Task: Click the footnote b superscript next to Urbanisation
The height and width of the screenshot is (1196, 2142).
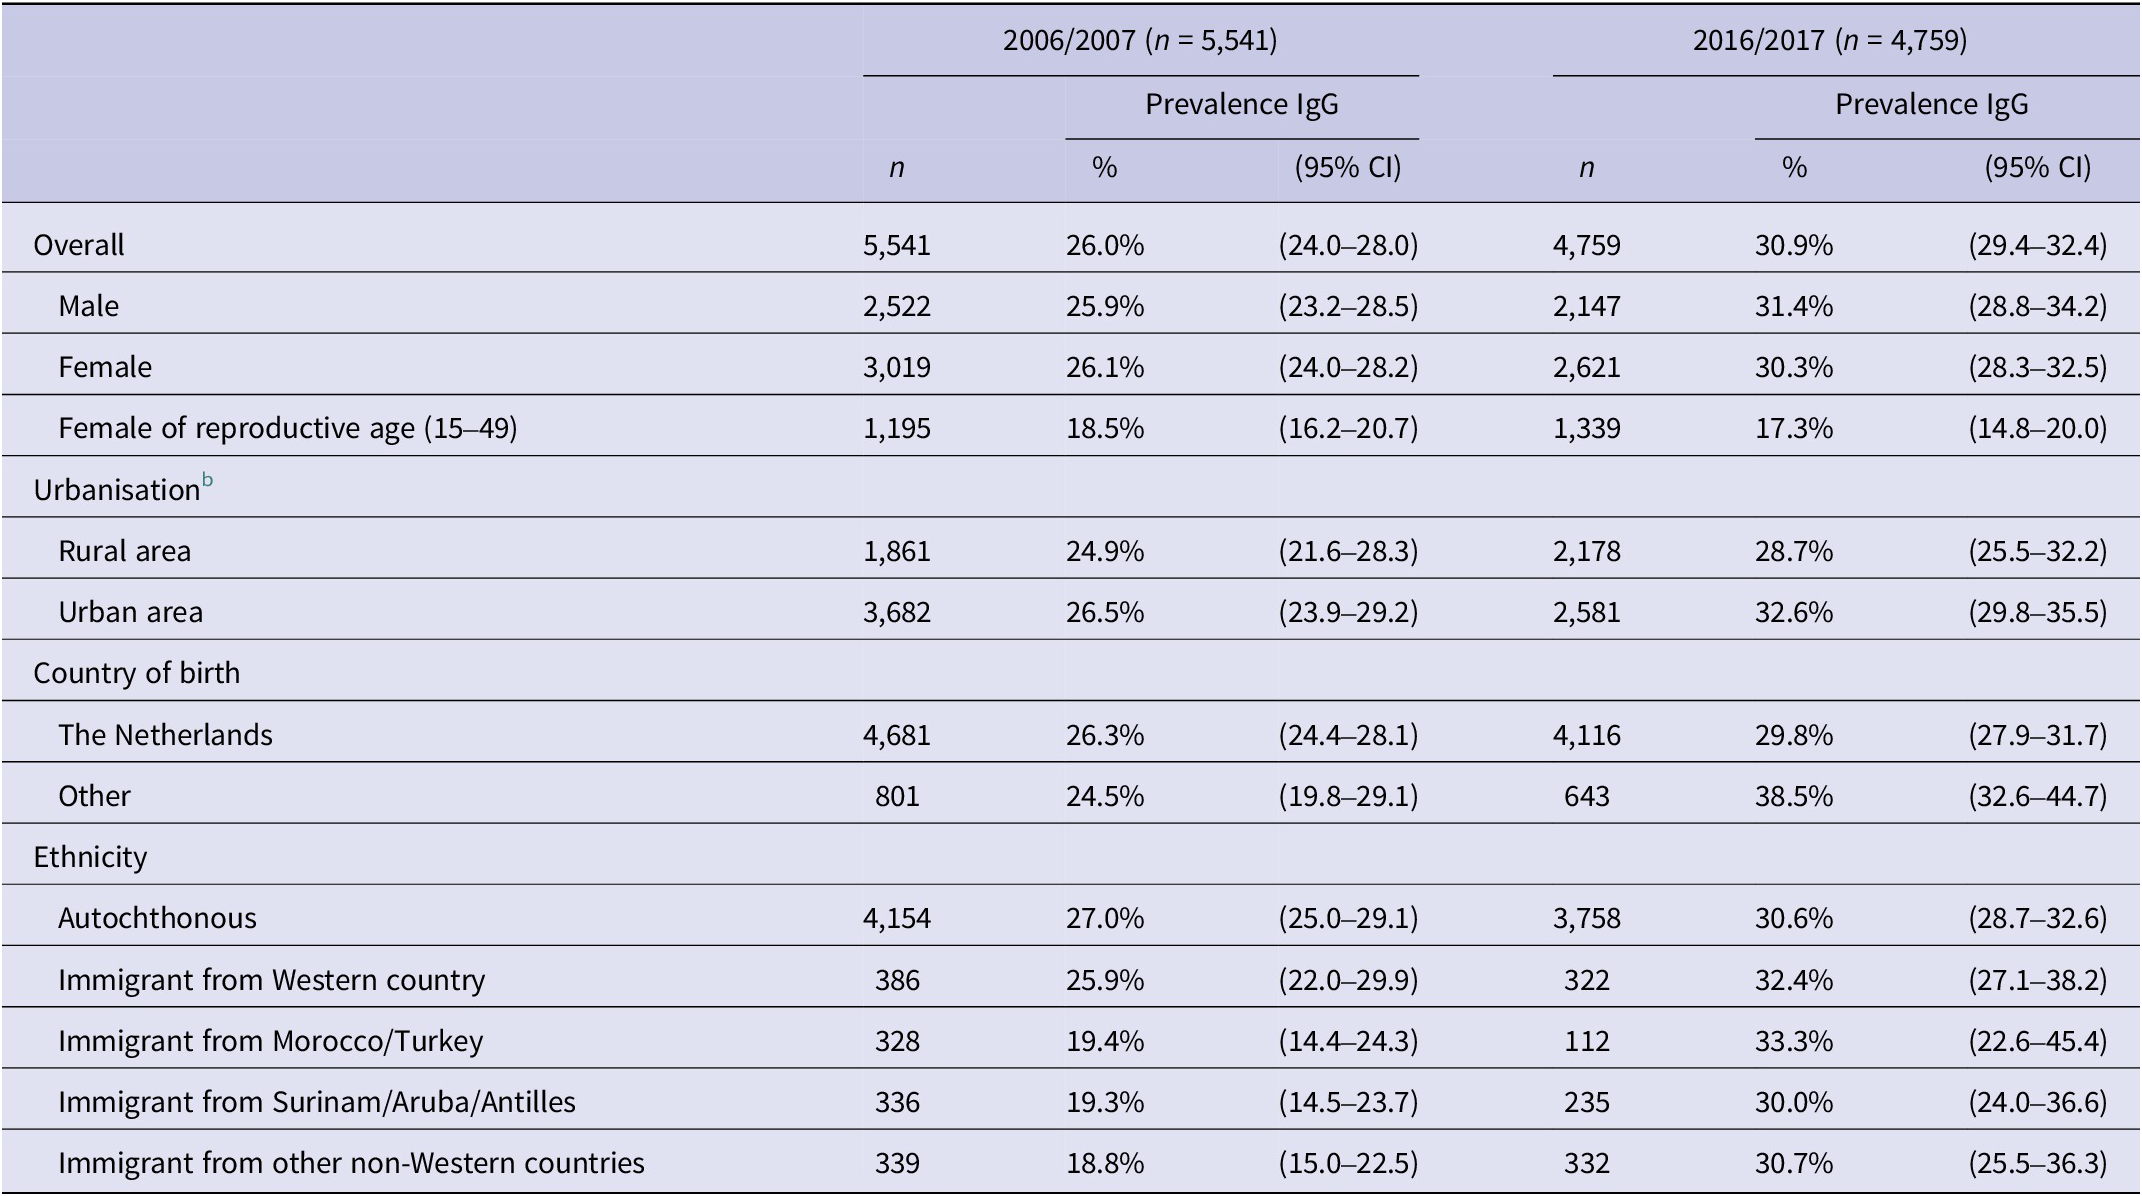Action: (207, 481)
